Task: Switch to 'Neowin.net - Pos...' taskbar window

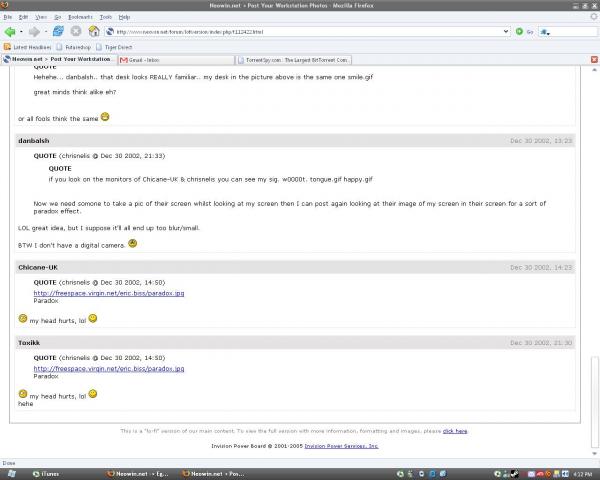Action: tap(214, 474)
